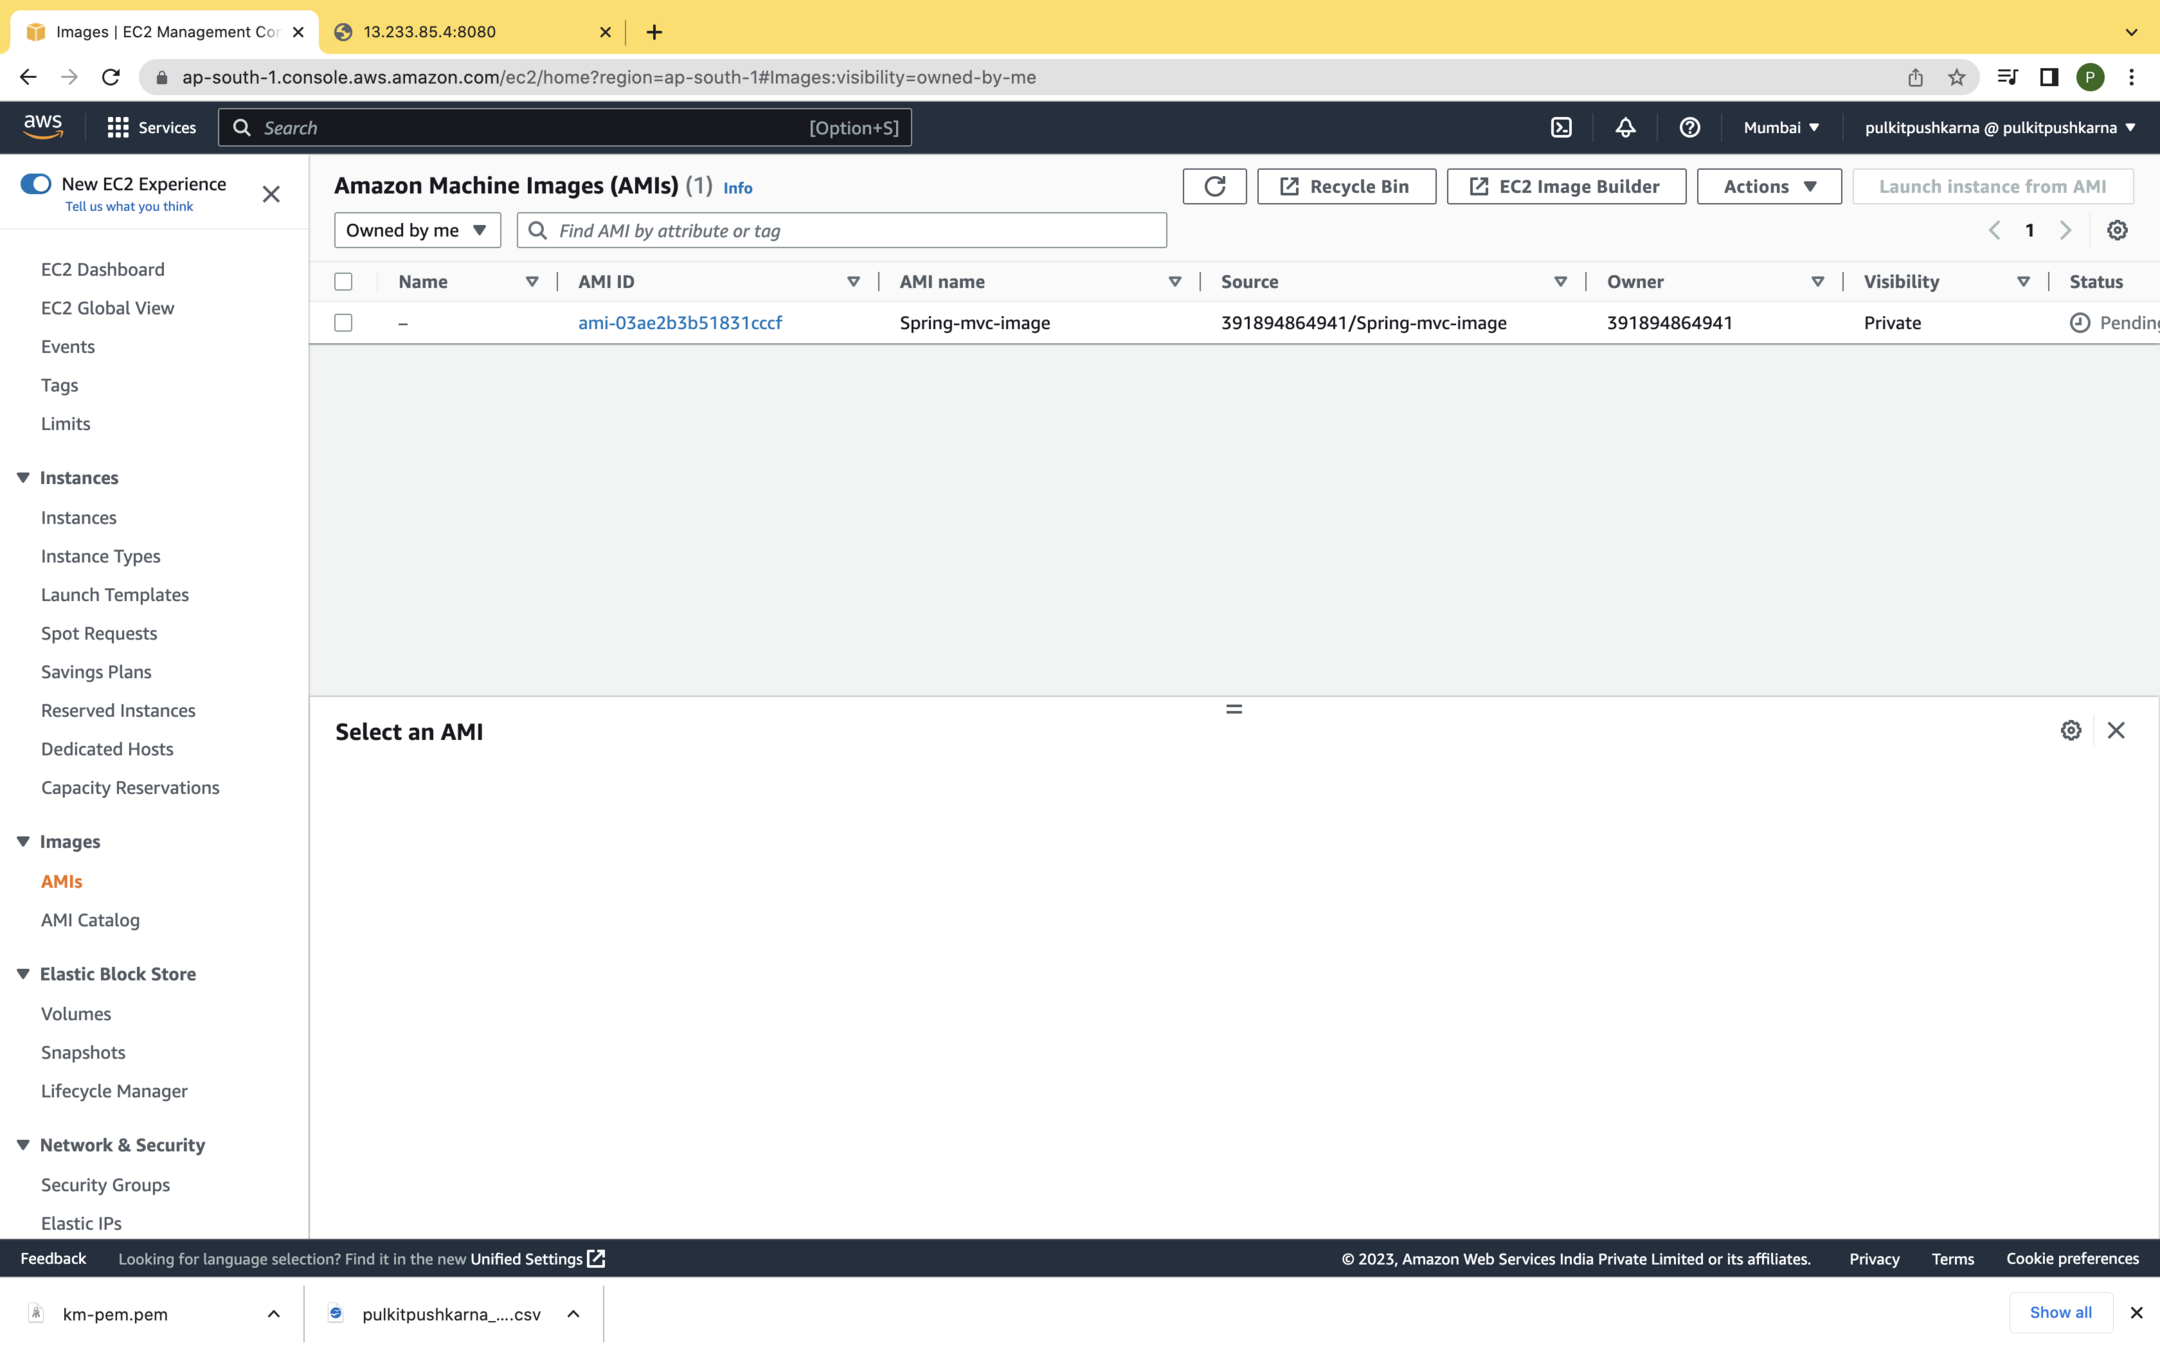Click the Find AMI search field
Screen dimensions: 2160x1350
[x=855, y=230]
